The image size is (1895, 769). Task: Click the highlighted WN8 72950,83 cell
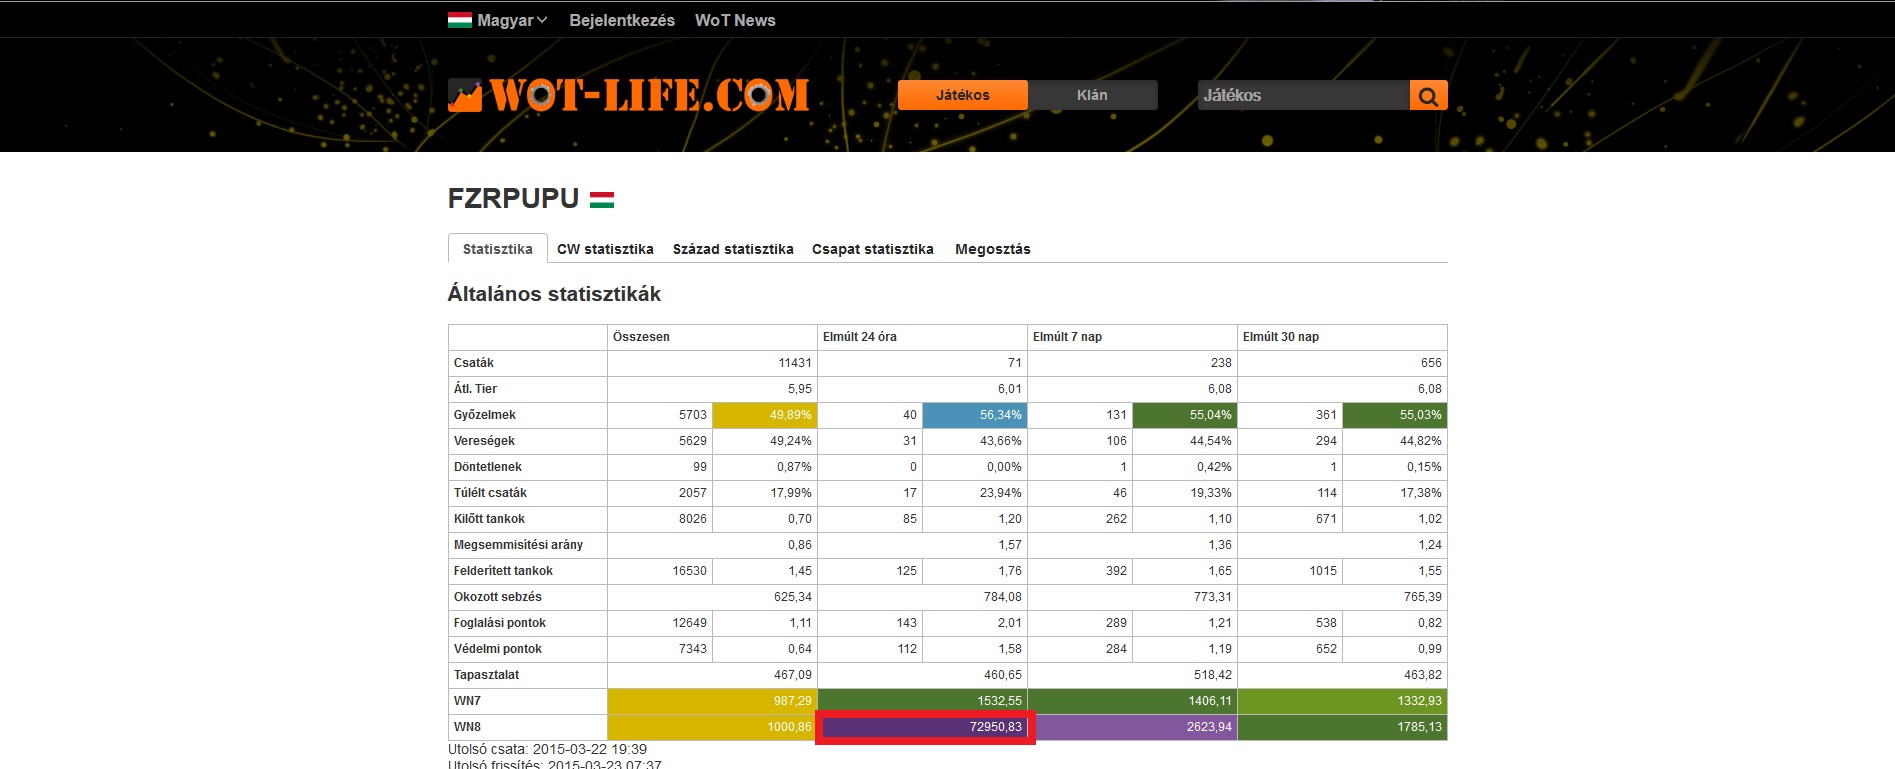(x=924, y=727)
